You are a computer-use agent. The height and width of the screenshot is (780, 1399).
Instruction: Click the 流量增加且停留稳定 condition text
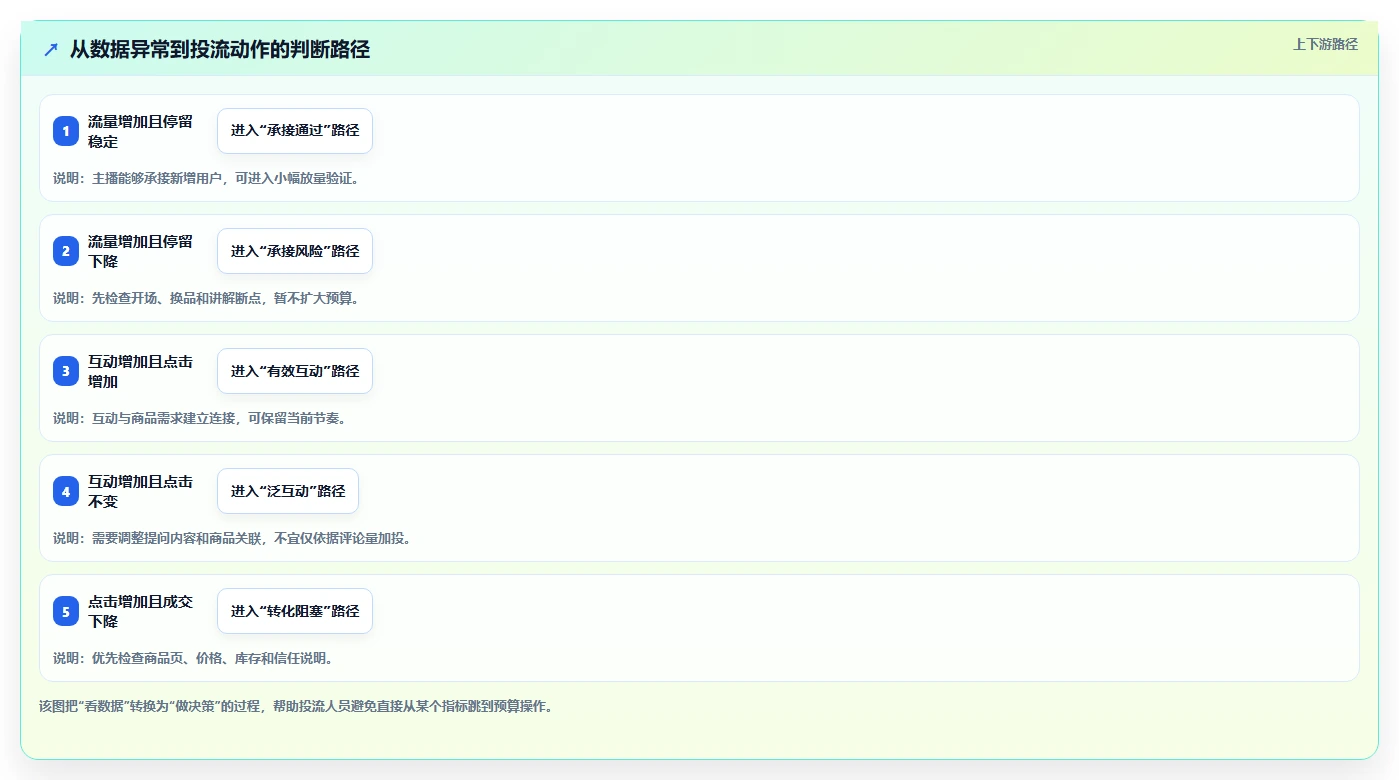pos(141,131)
